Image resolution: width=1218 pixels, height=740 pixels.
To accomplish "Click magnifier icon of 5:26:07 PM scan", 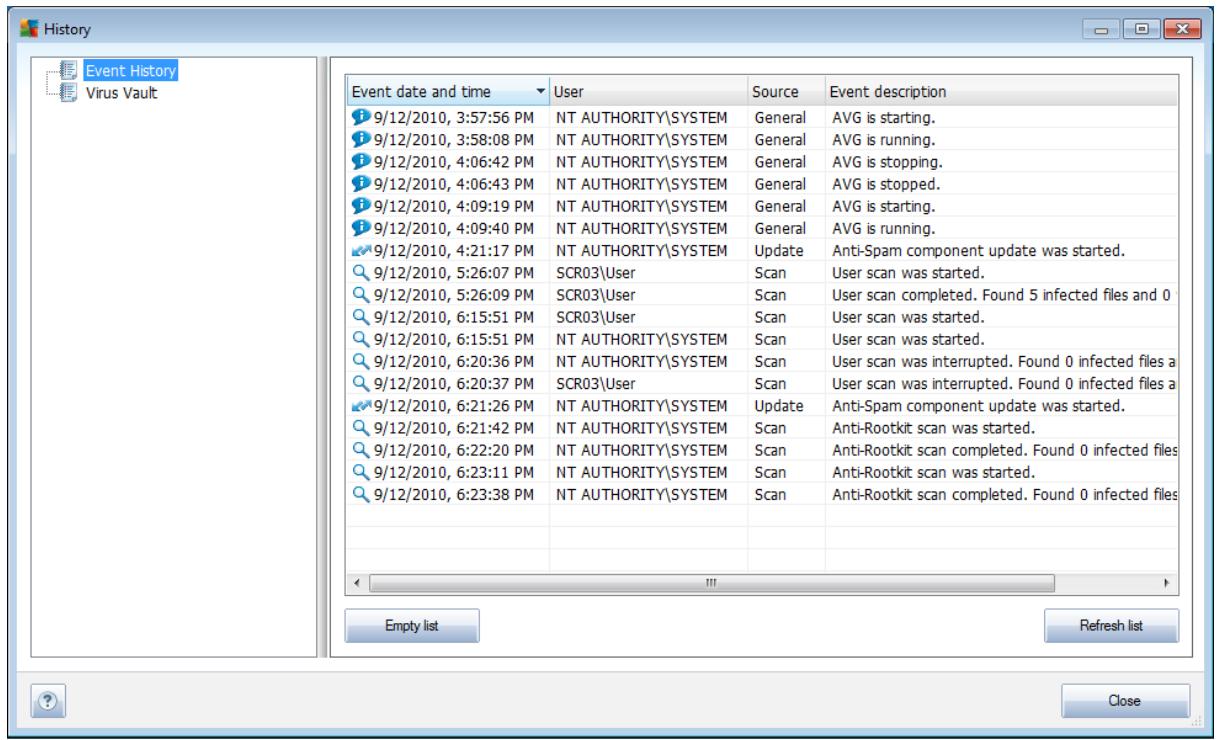I will 361,273.
